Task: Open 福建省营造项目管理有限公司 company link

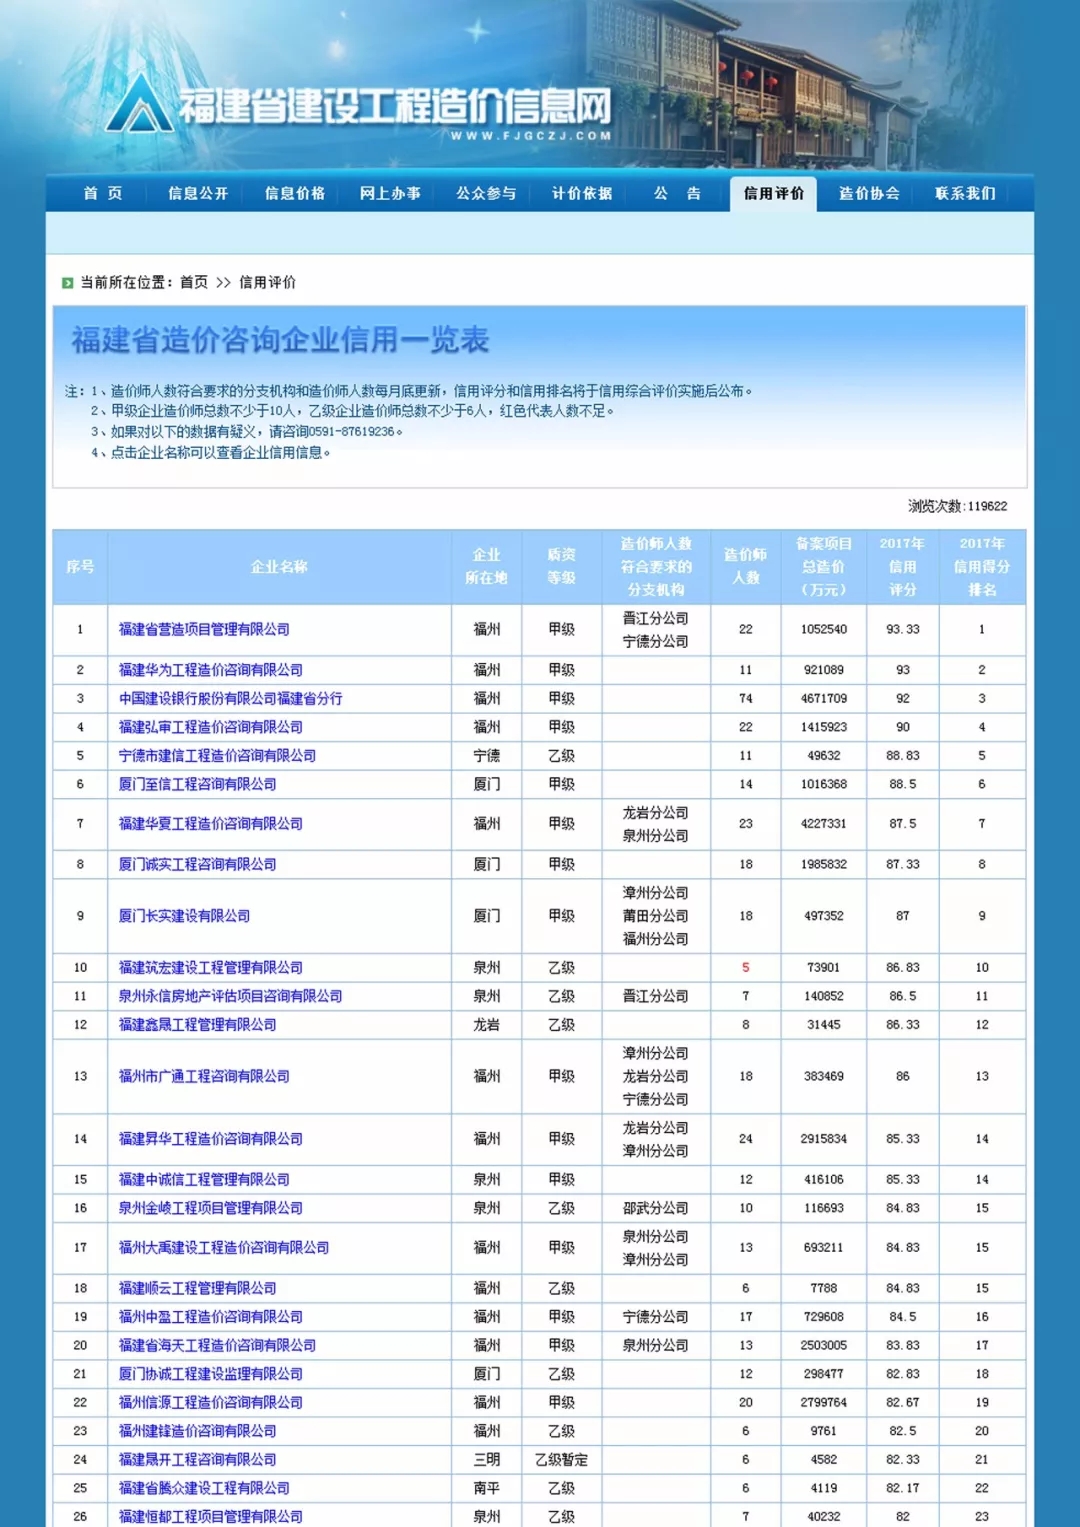Action: [x=204, y=629]
